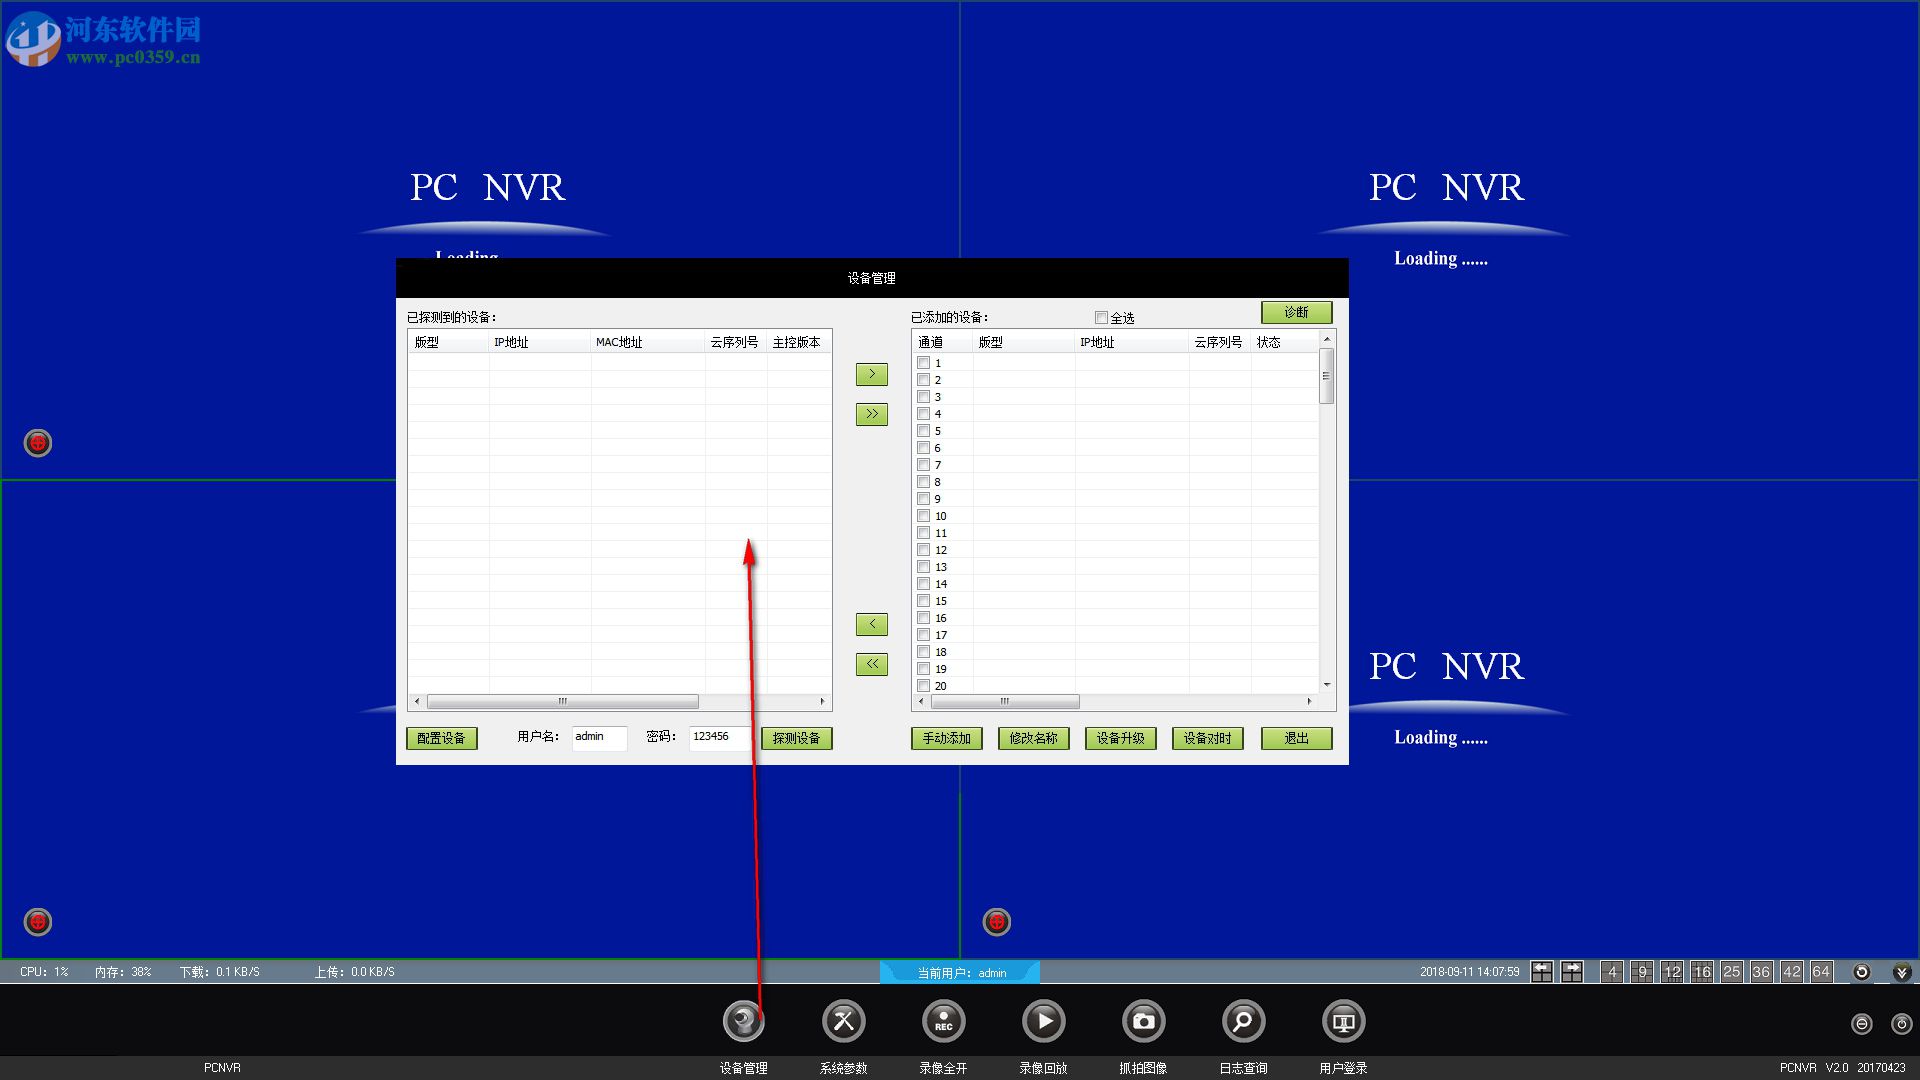Click the power icon at bottom right
1920x1080 pixels.
[1902, 1024]
